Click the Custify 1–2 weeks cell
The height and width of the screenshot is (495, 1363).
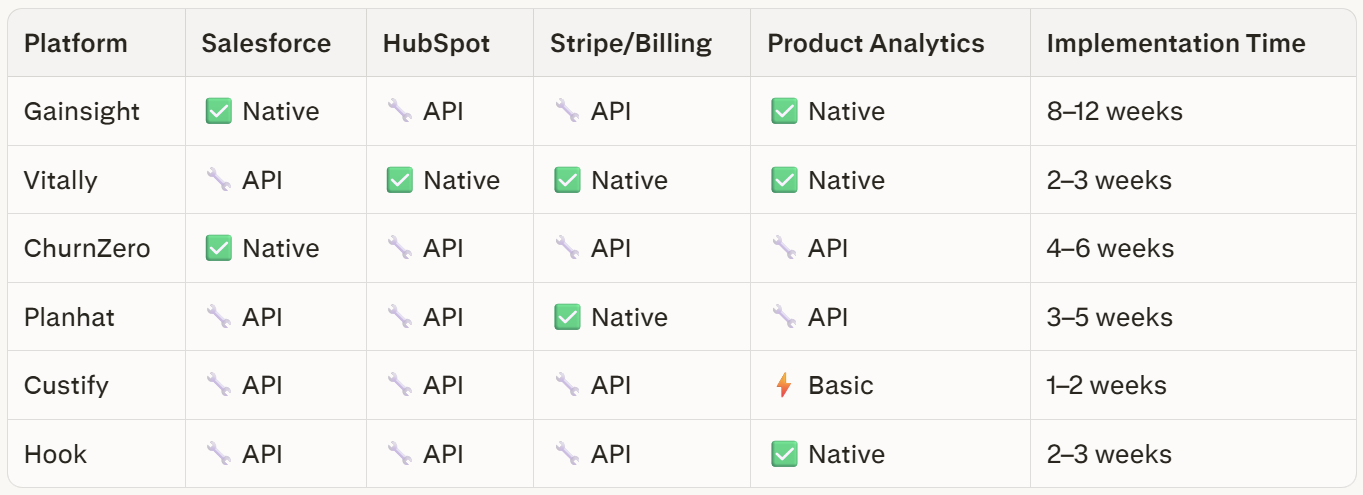pyautogui.click(x=1106, y=385)
